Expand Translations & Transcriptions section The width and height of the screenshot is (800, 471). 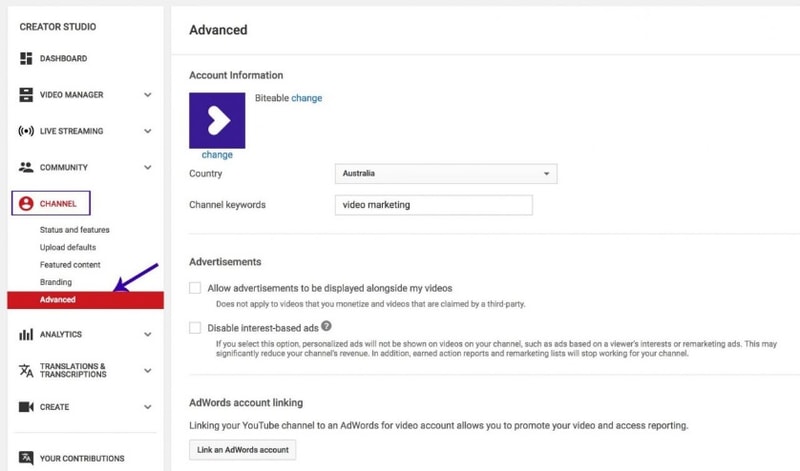click(x=147, y=370)
